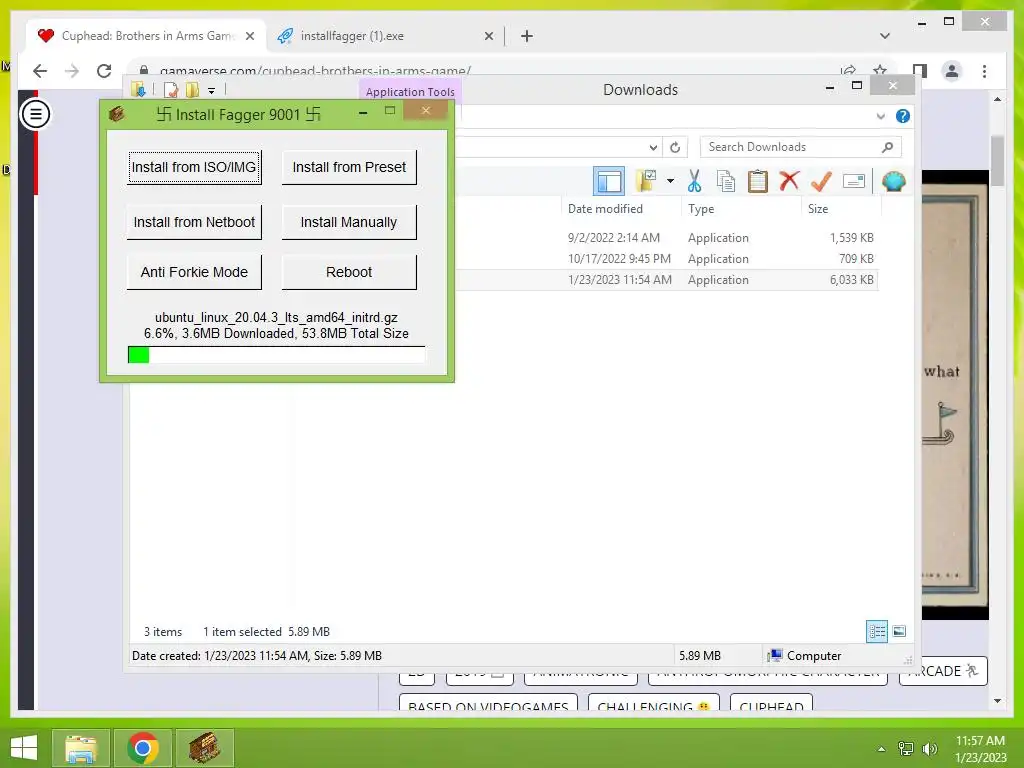Click the properties icon in Explorer quick access bar
This screenshot has height=768, width=1024.
(171, 90)
